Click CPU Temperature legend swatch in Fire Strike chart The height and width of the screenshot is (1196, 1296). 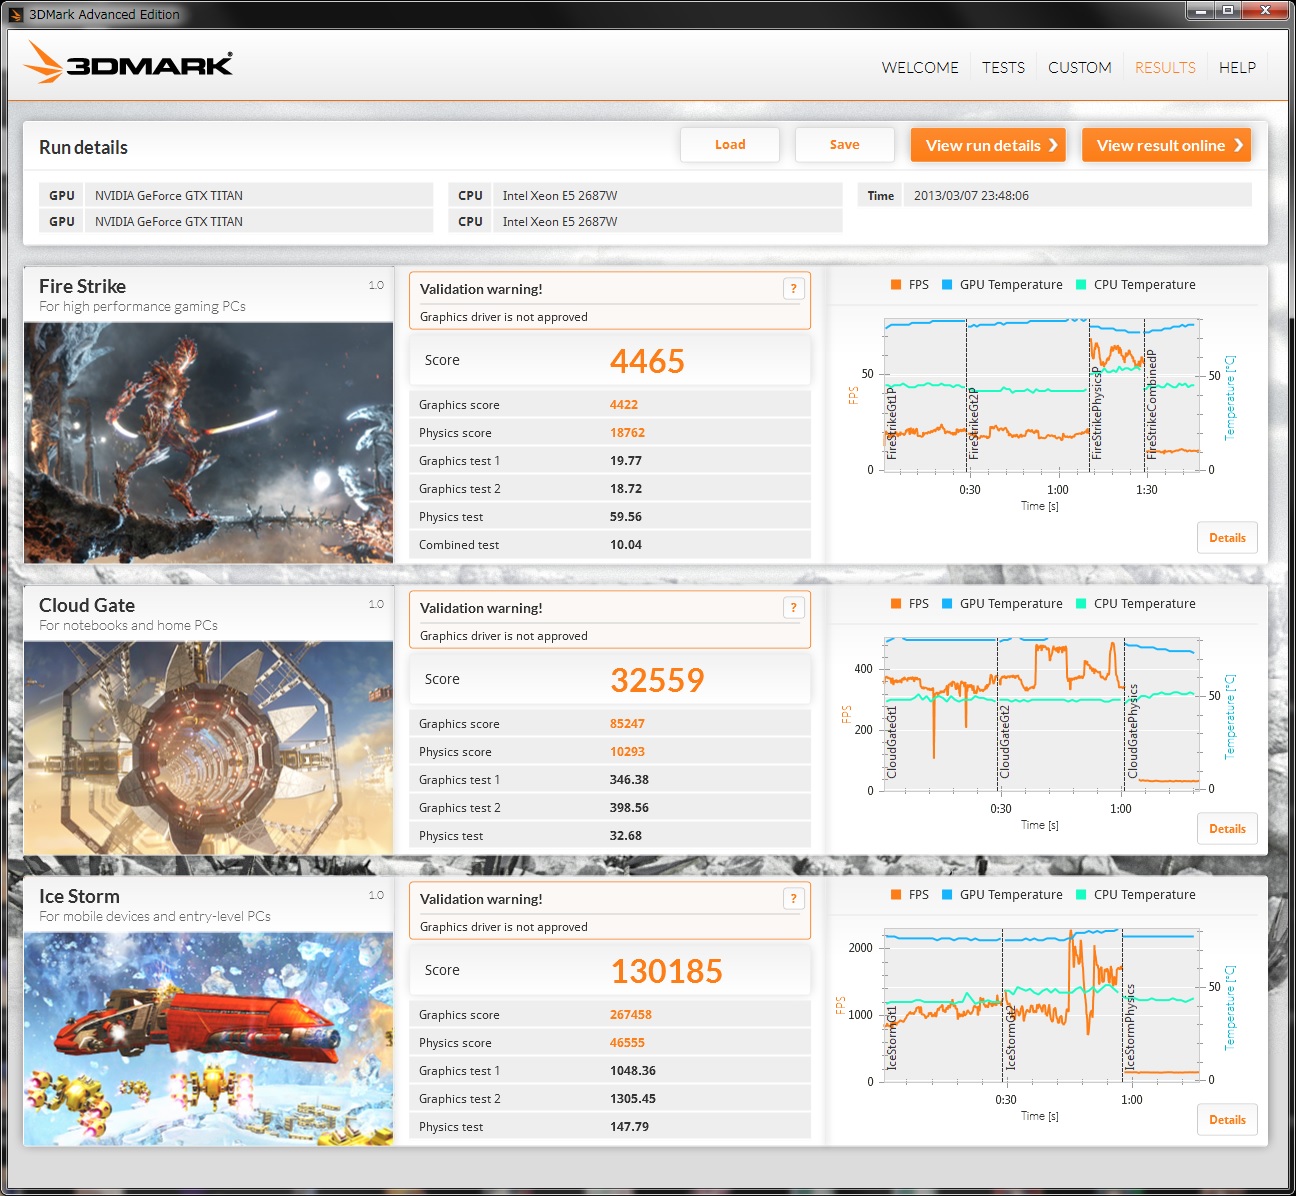click(x=1081, y=285)
